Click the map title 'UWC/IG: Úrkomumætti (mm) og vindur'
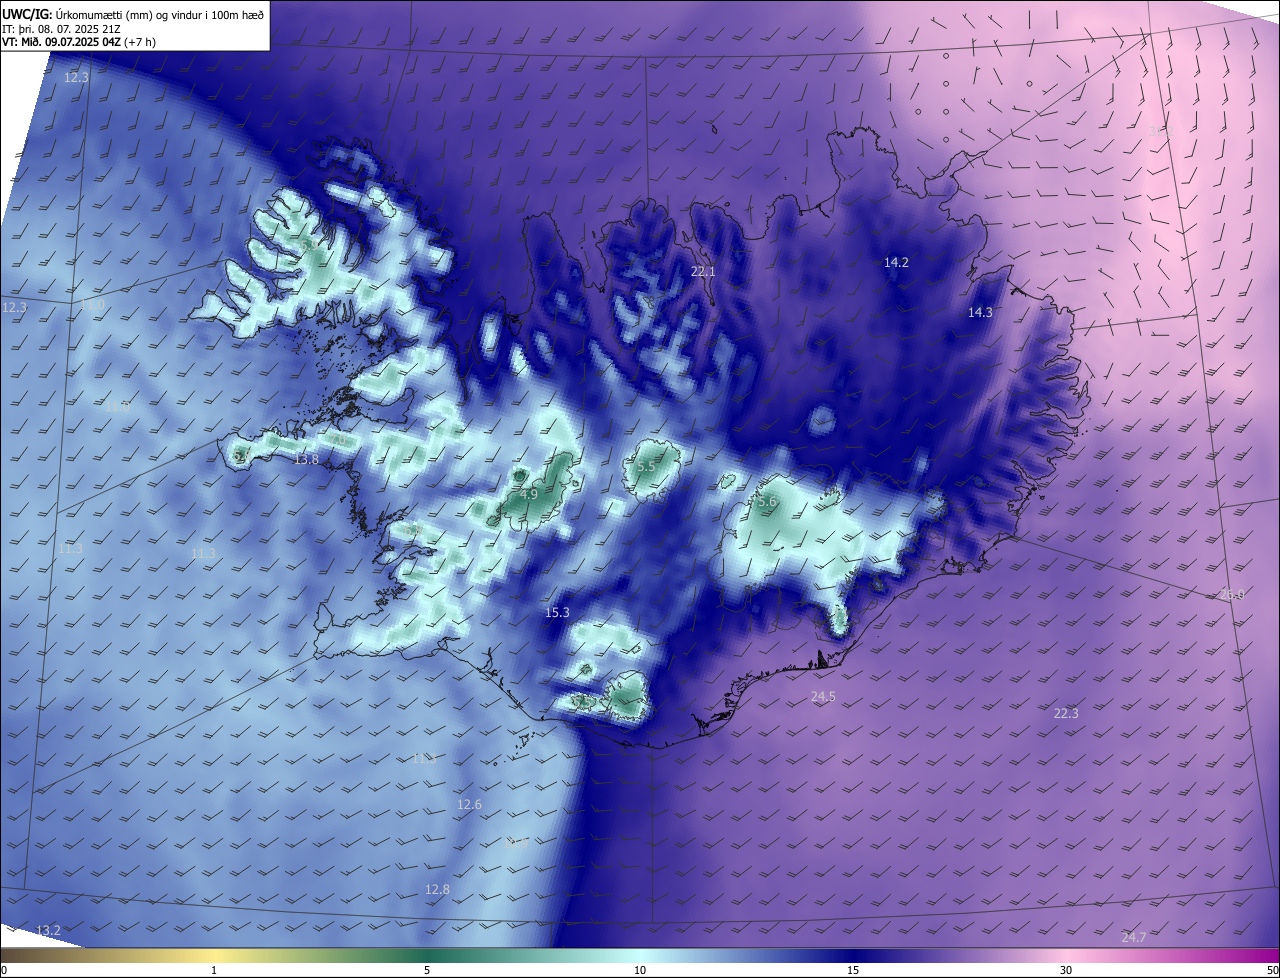This screenshot has height=978, width=1280. 133,13
